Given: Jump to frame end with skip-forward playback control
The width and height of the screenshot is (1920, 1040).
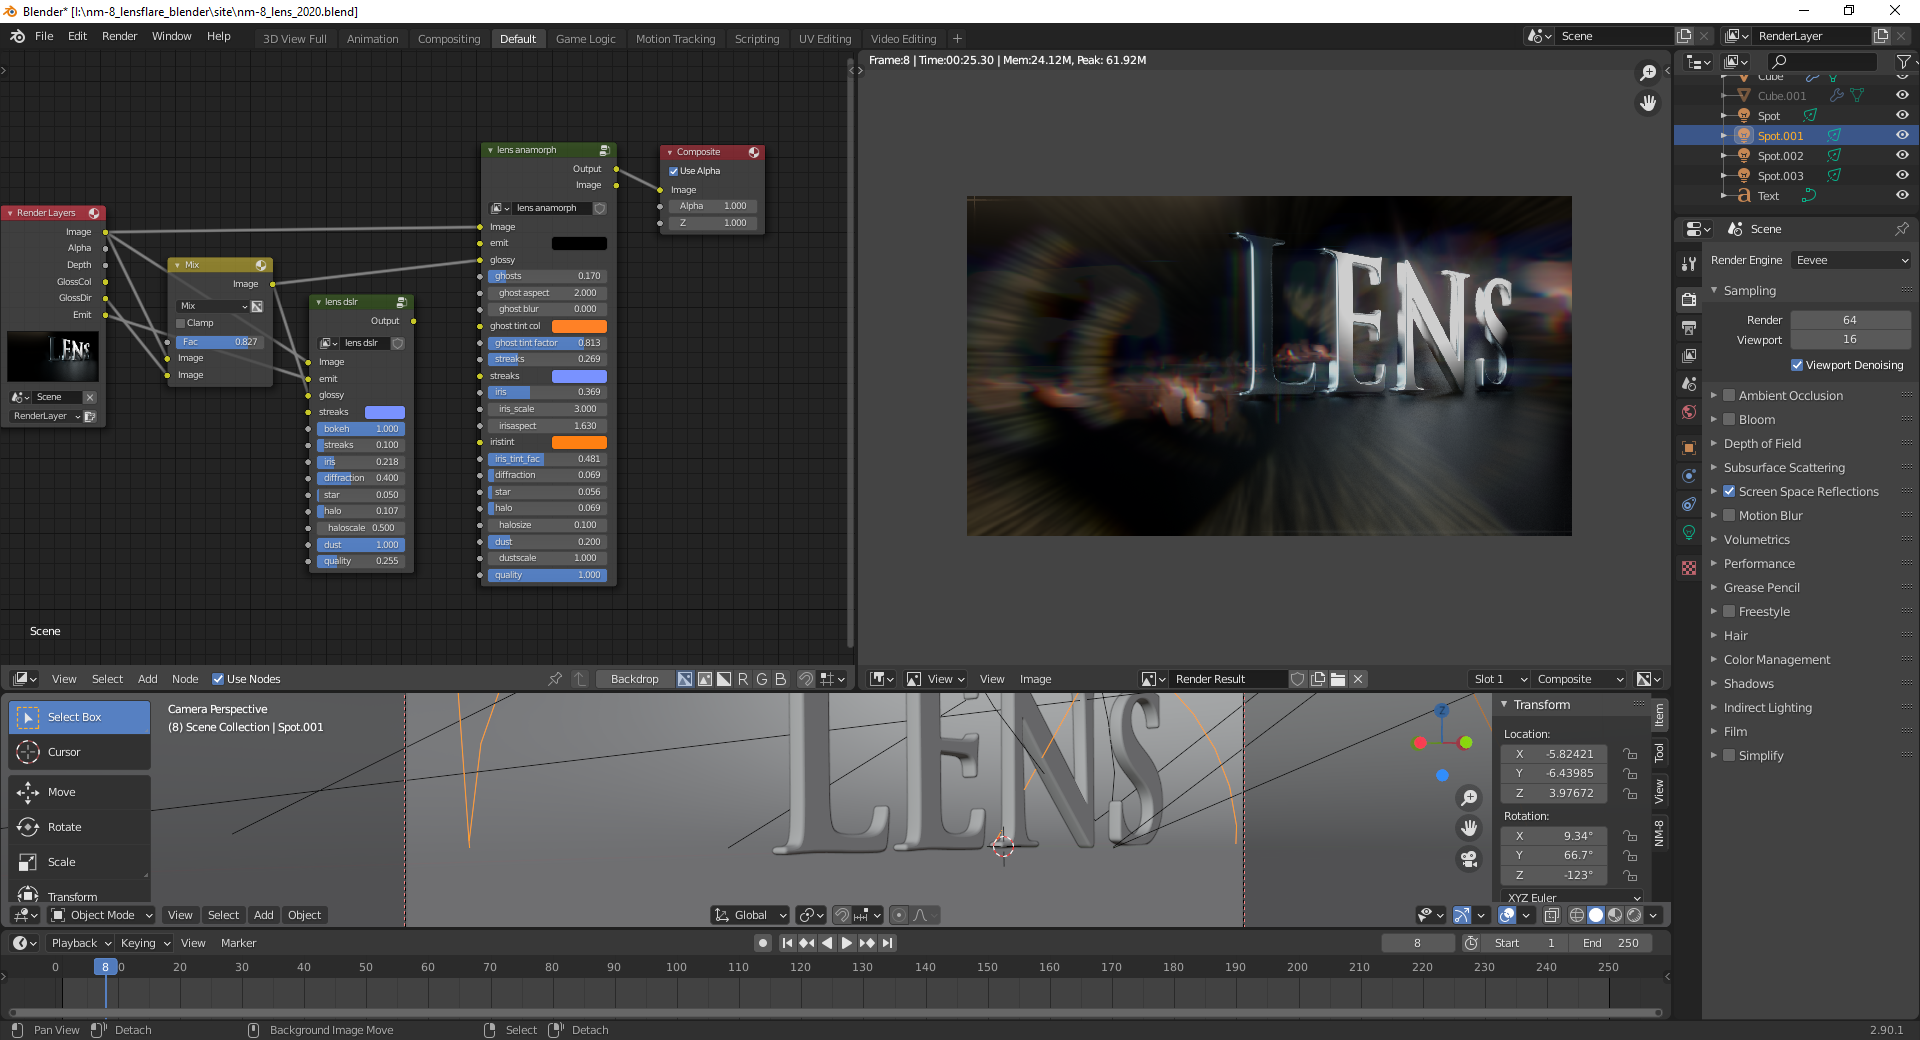Looking at the screenshot, I should (886, 943).
